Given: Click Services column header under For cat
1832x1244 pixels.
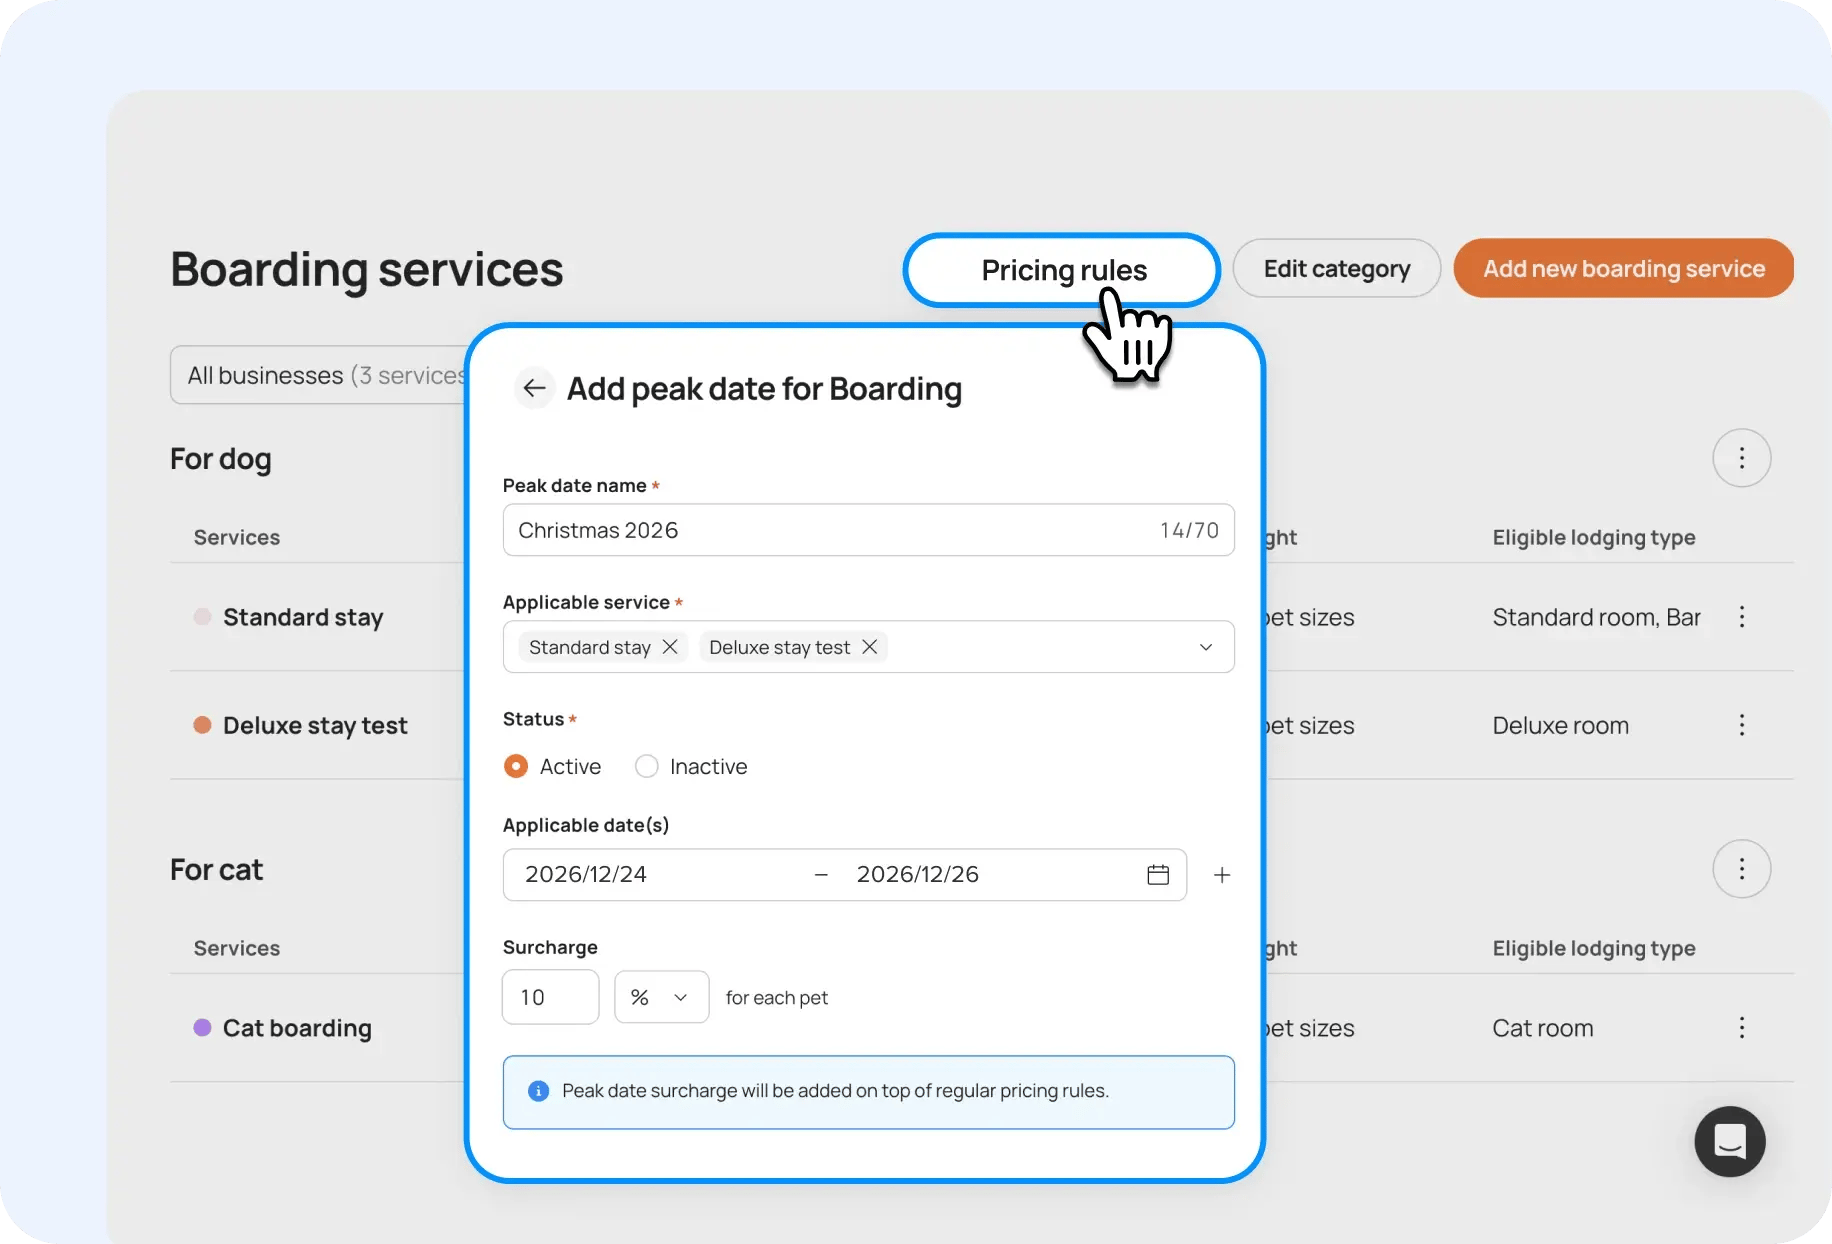Looking at the screenshot, I should pyautogui.click(x=237, y=948).
